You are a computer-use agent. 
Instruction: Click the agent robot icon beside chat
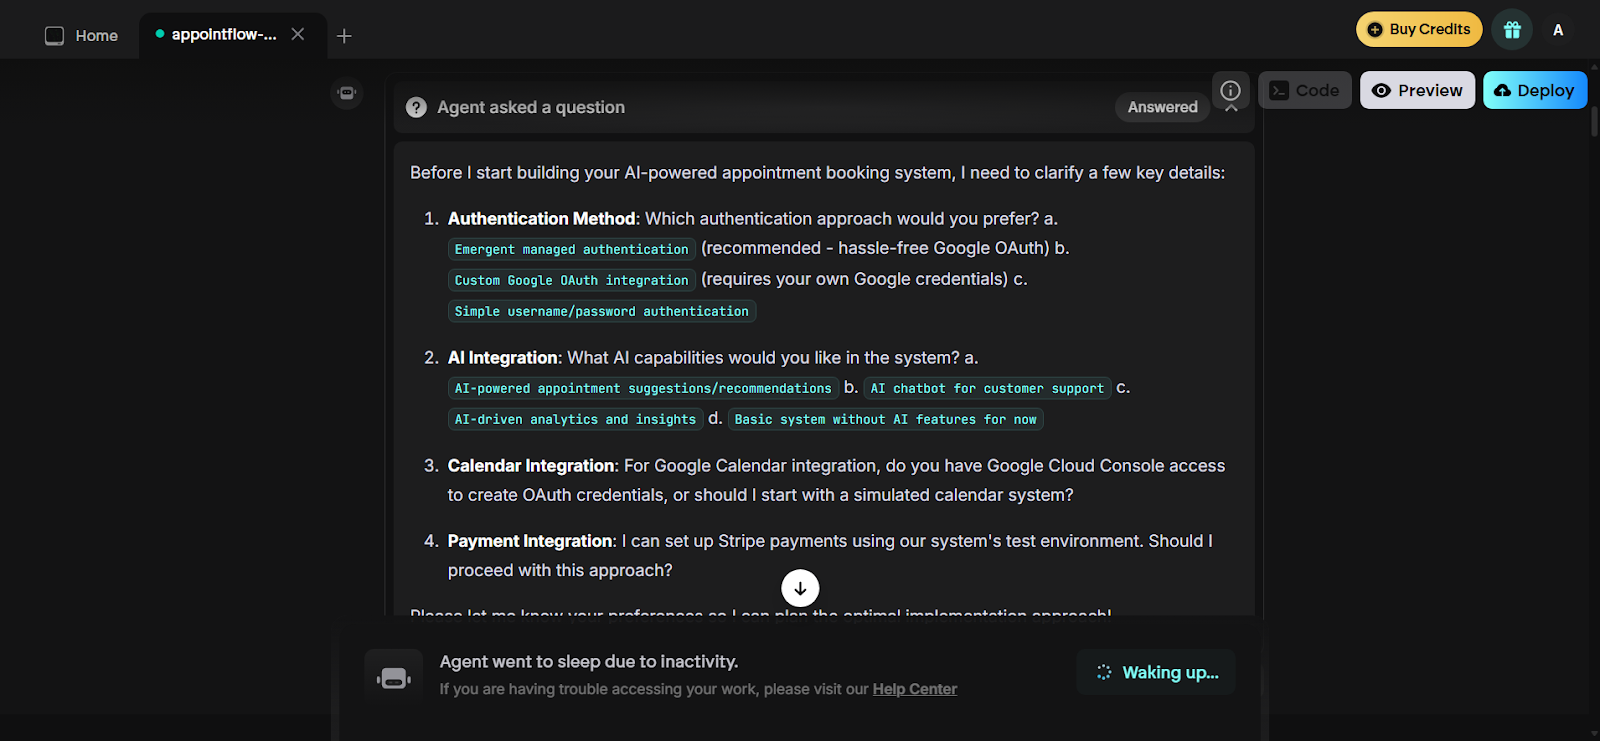(347, 93)
